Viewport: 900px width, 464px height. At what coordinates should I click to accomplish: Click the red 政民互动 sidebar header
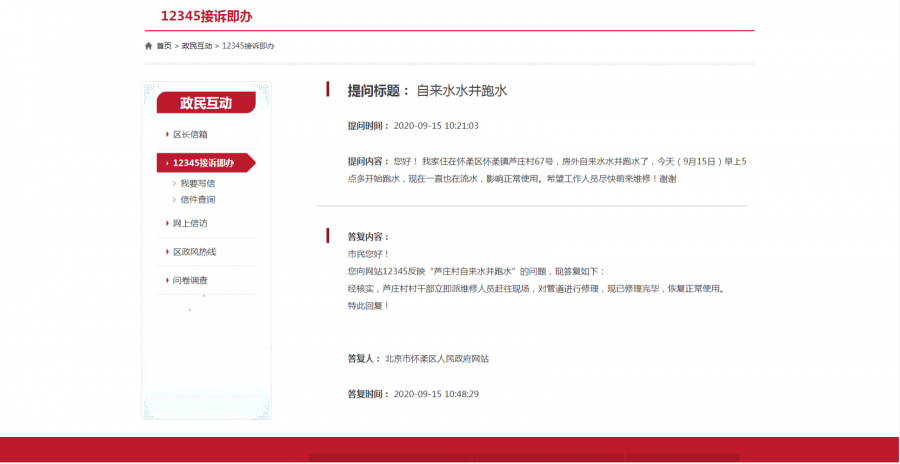[x=206, y=103]
